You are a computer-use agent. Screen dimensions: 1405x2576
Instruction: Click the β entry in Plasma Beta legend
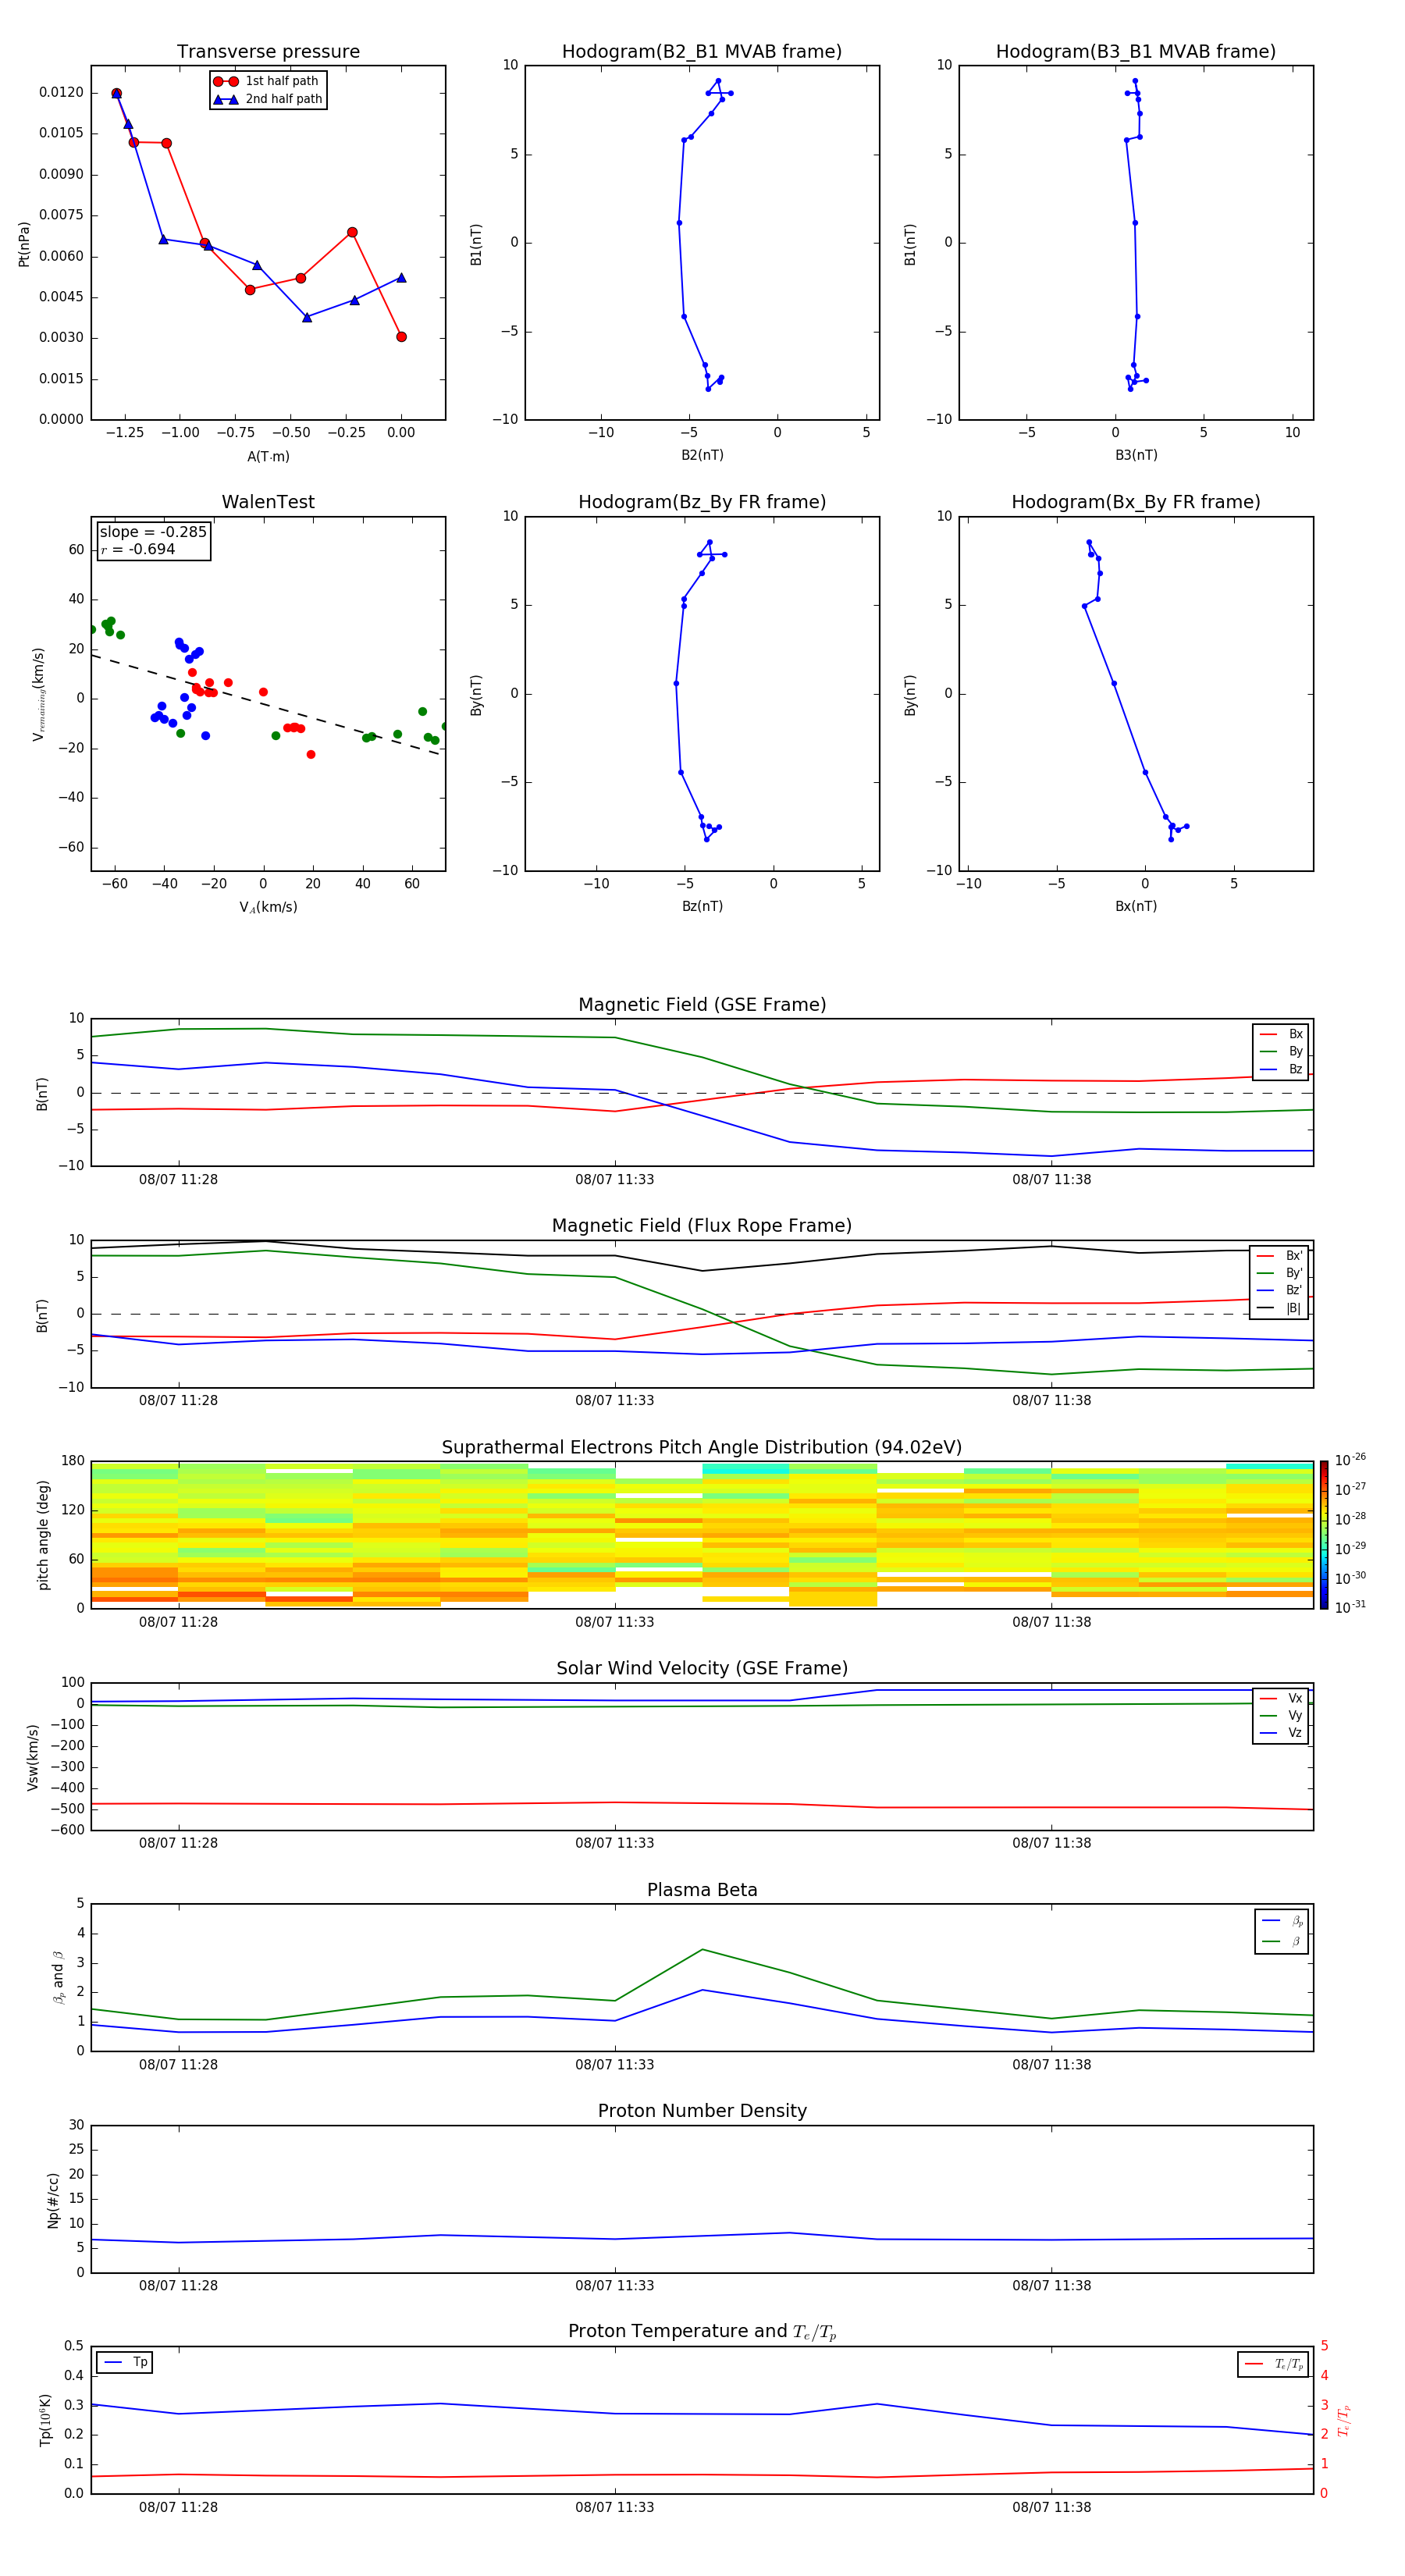click(x=1282, y=1942)
